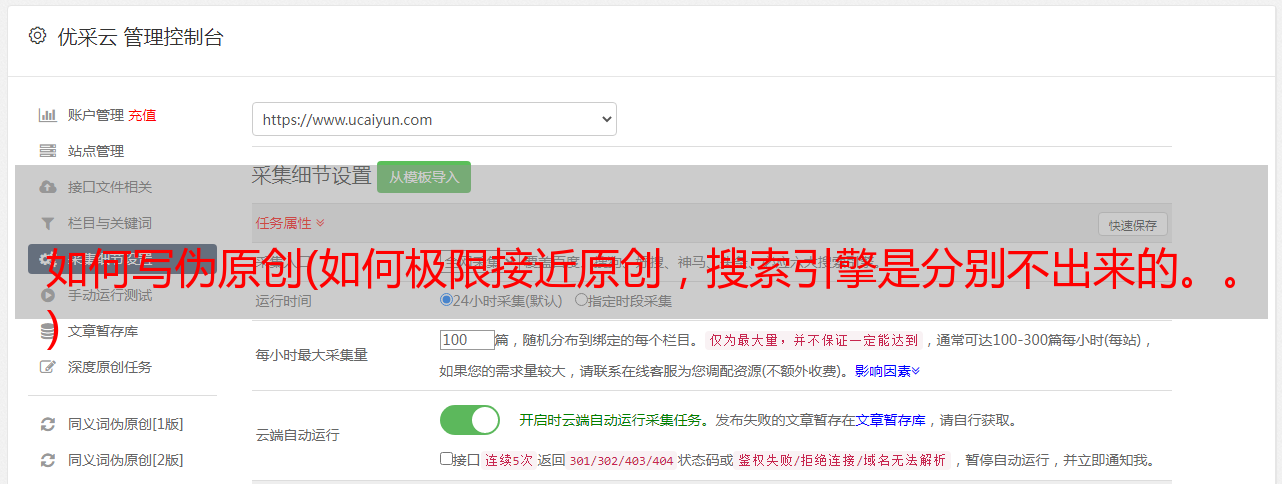Click the database icon for 文章暂存库

coord(47,331)
